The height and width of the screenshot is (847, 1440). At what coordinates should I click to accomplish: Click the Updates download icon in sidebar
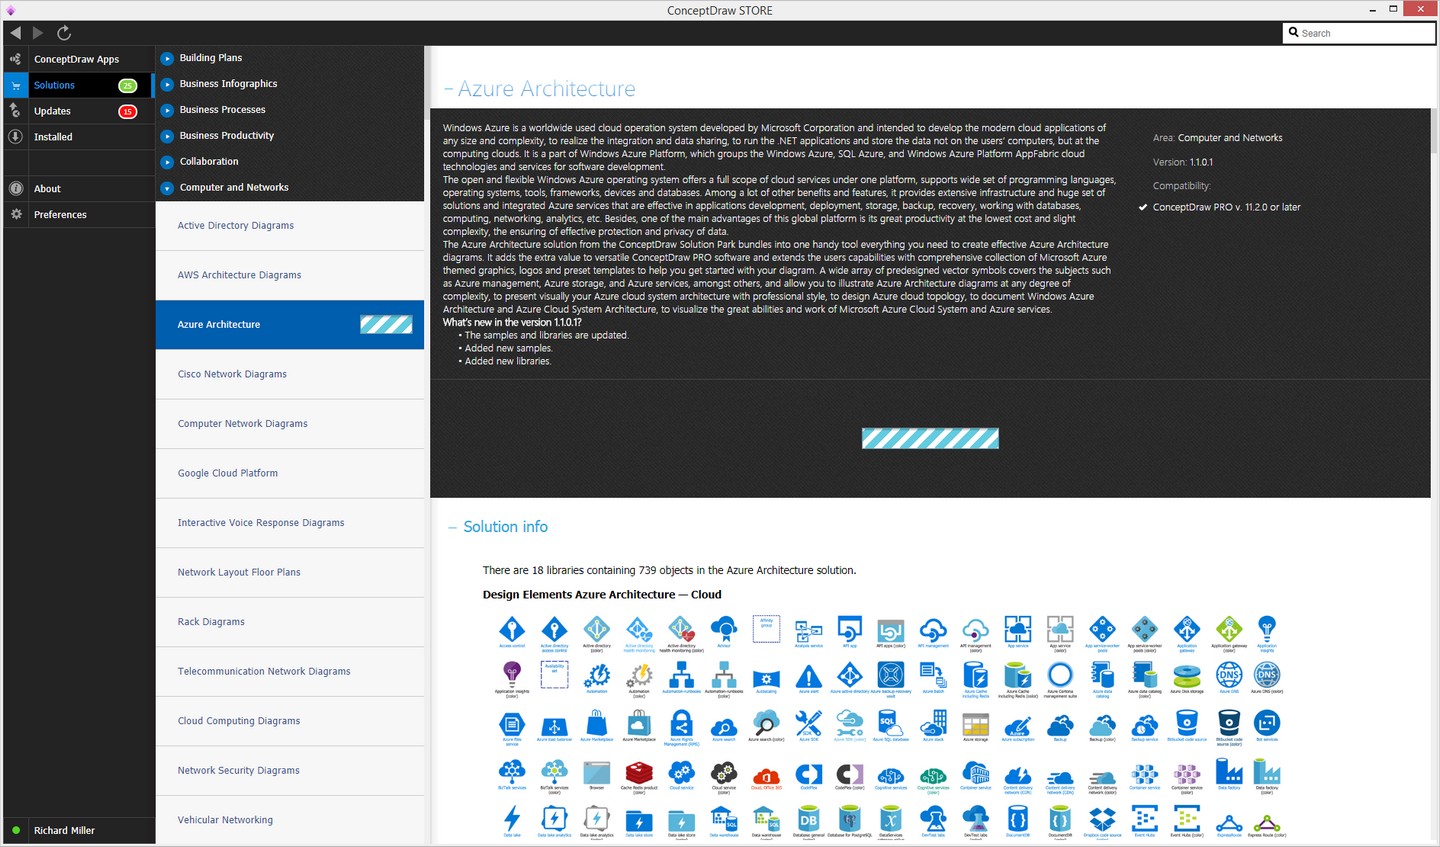coord(15,111)
